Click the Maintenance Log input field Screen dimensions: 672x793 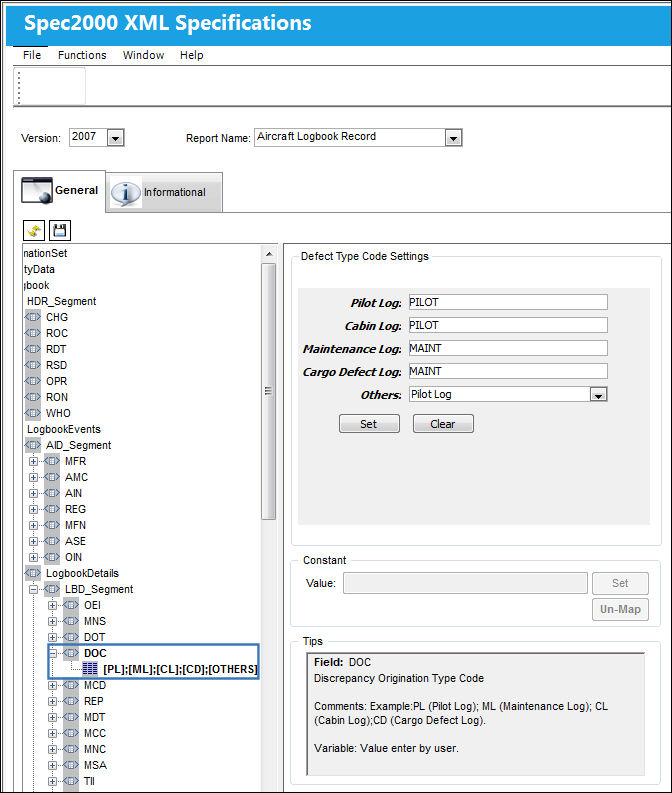coord(508,348)
